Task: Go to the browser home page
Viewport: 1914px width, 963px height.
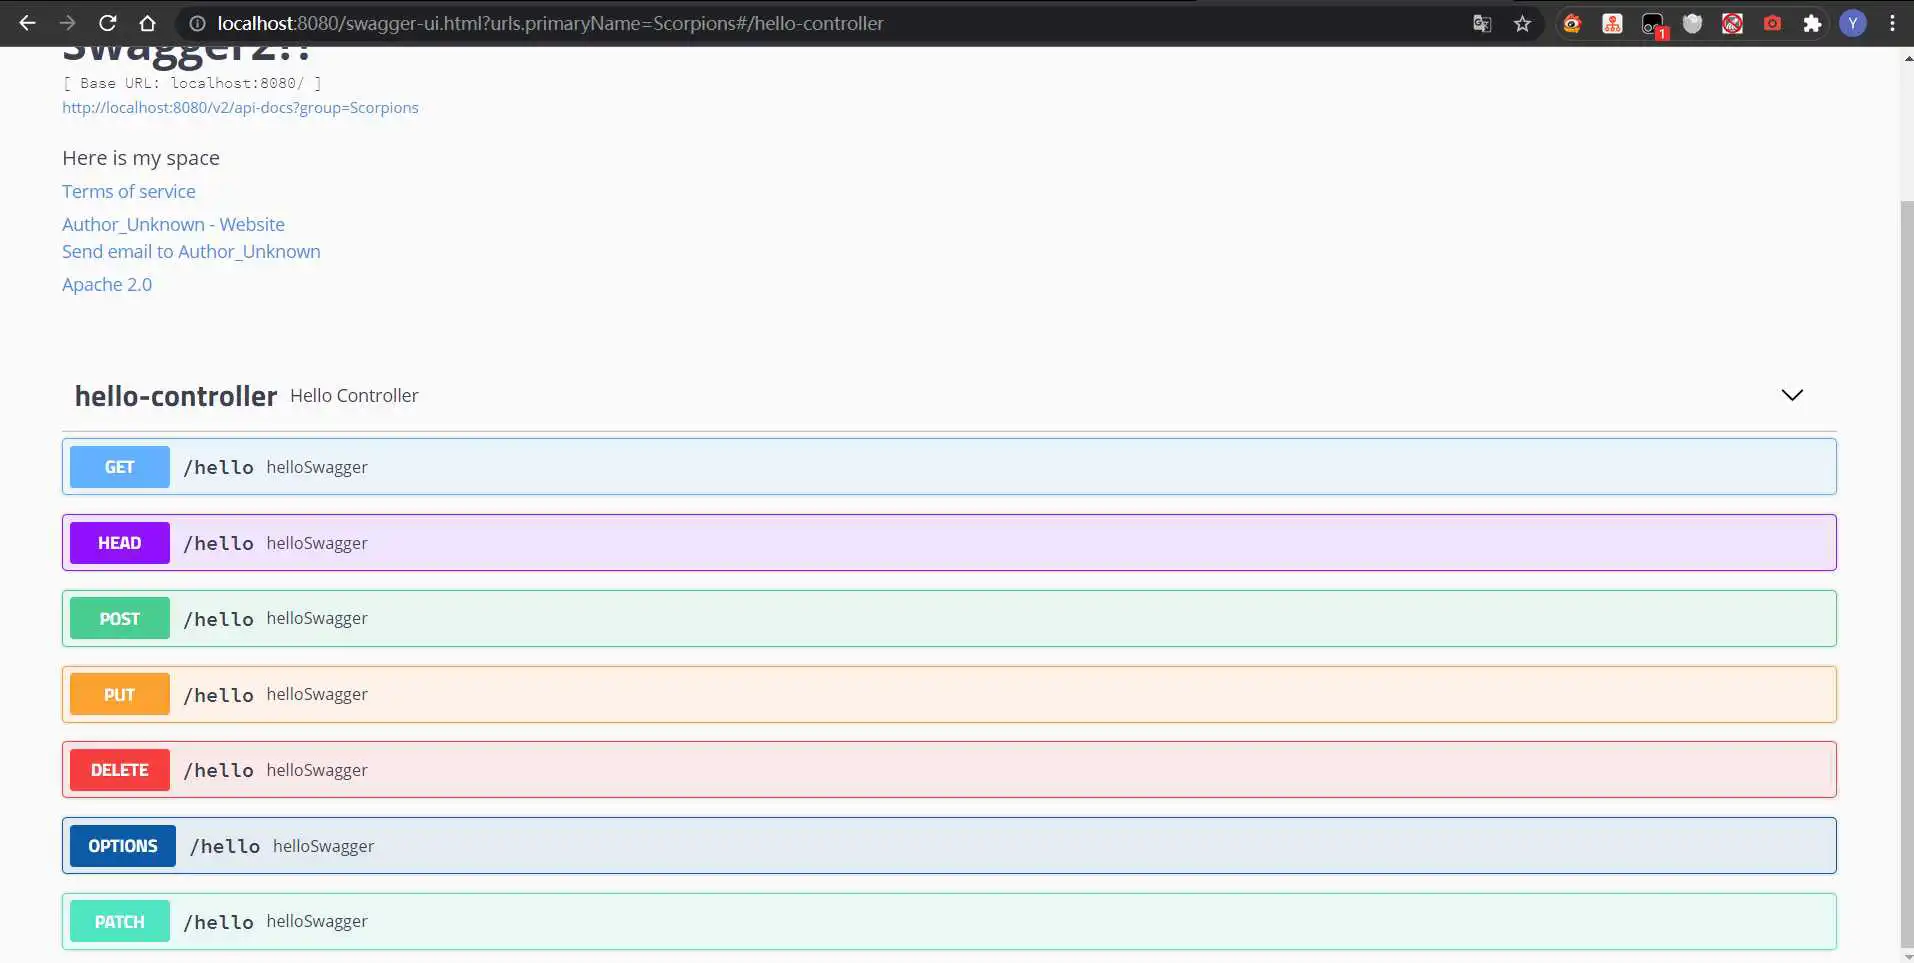Action: pos(147,23)
